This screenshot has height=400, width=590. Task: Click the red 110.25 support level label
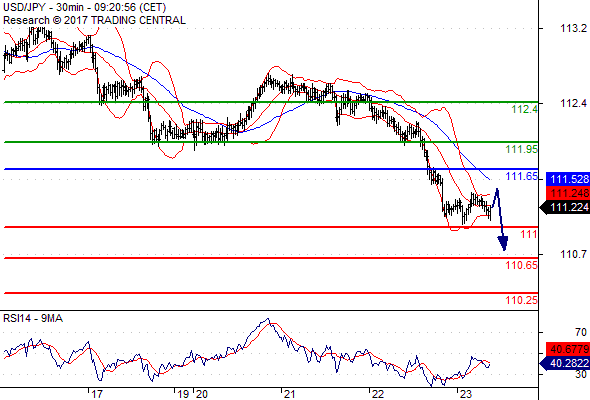pos(522,300)
